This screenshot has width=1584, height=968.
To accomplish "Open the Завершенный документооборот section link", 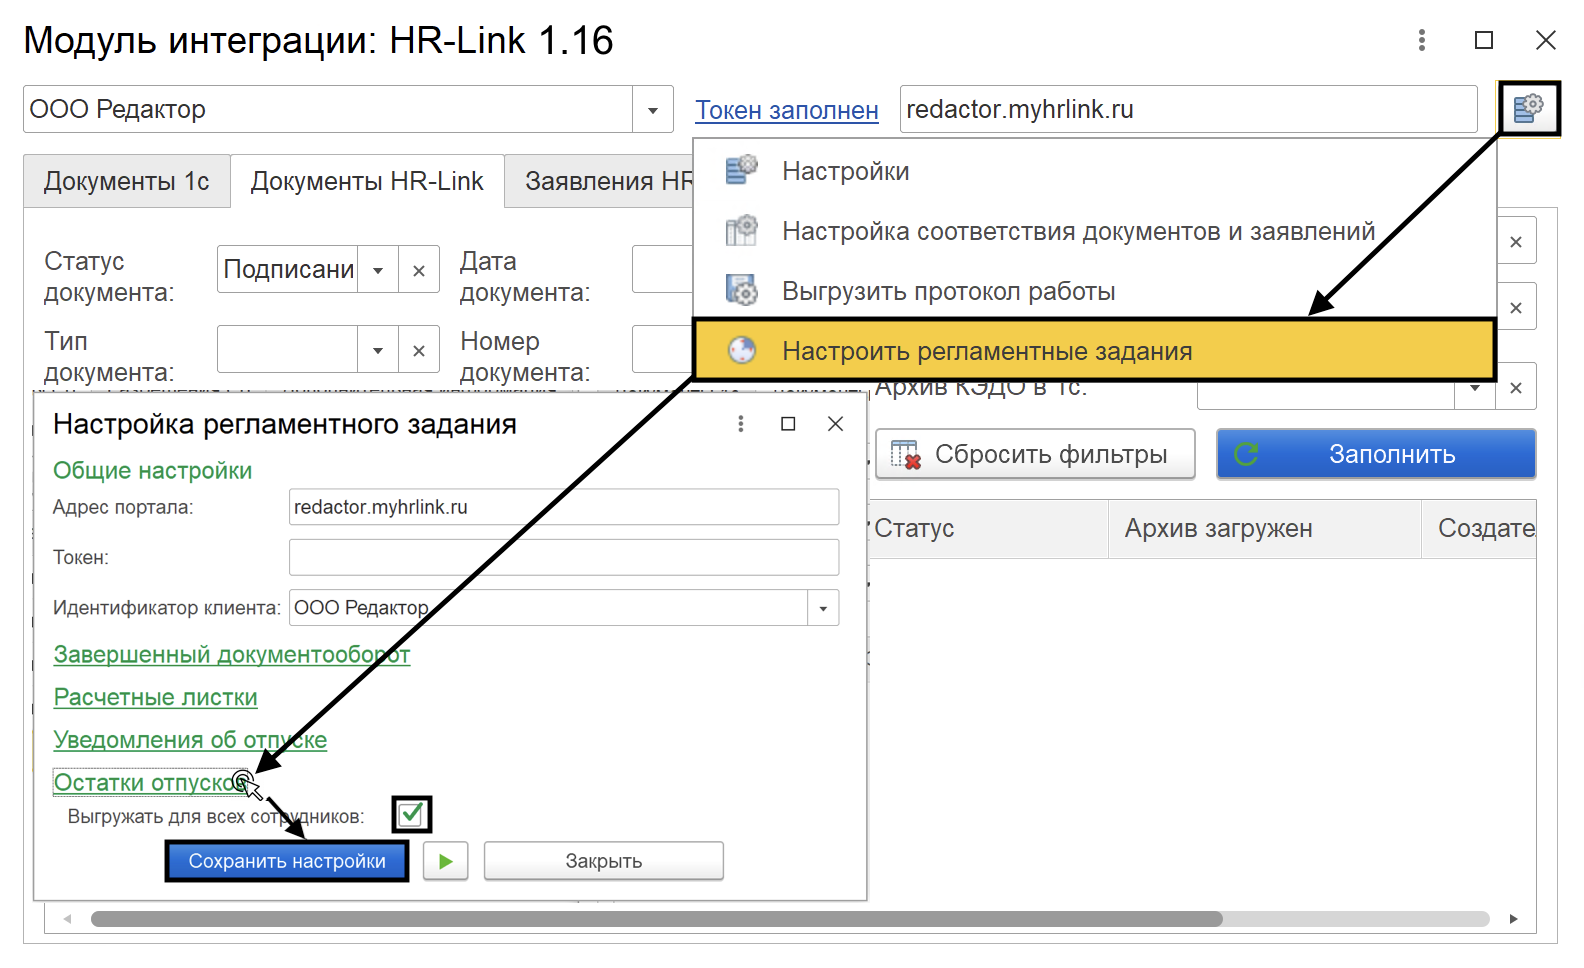I will coord(232,654).
